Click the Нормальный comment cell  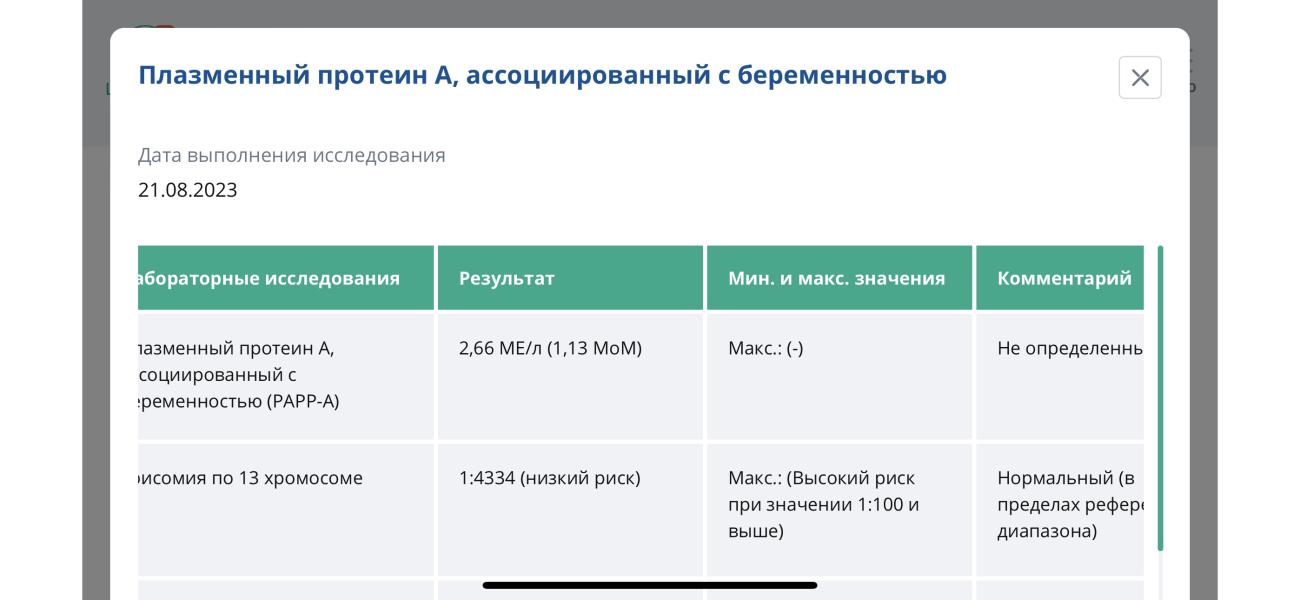pos(1060,510)
